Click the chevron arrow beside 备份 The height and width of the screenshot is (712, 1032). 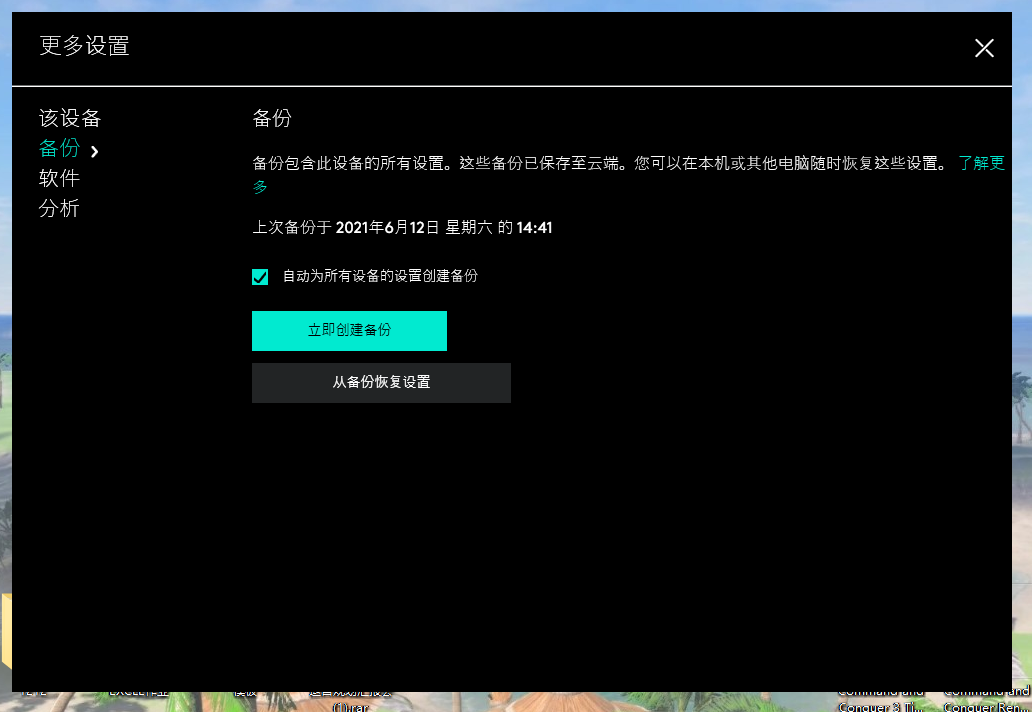(x=95, y=151)
